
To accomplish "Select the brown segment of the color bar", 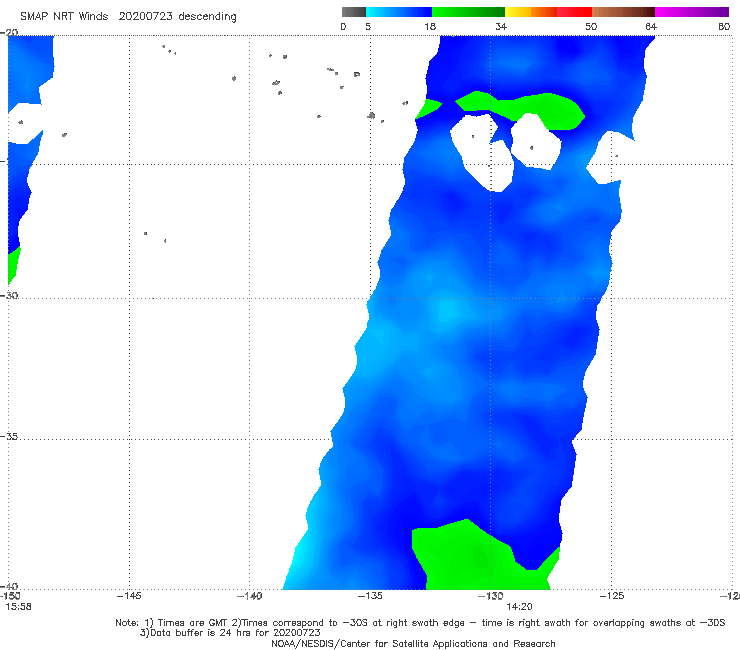I will pos(623,12).
